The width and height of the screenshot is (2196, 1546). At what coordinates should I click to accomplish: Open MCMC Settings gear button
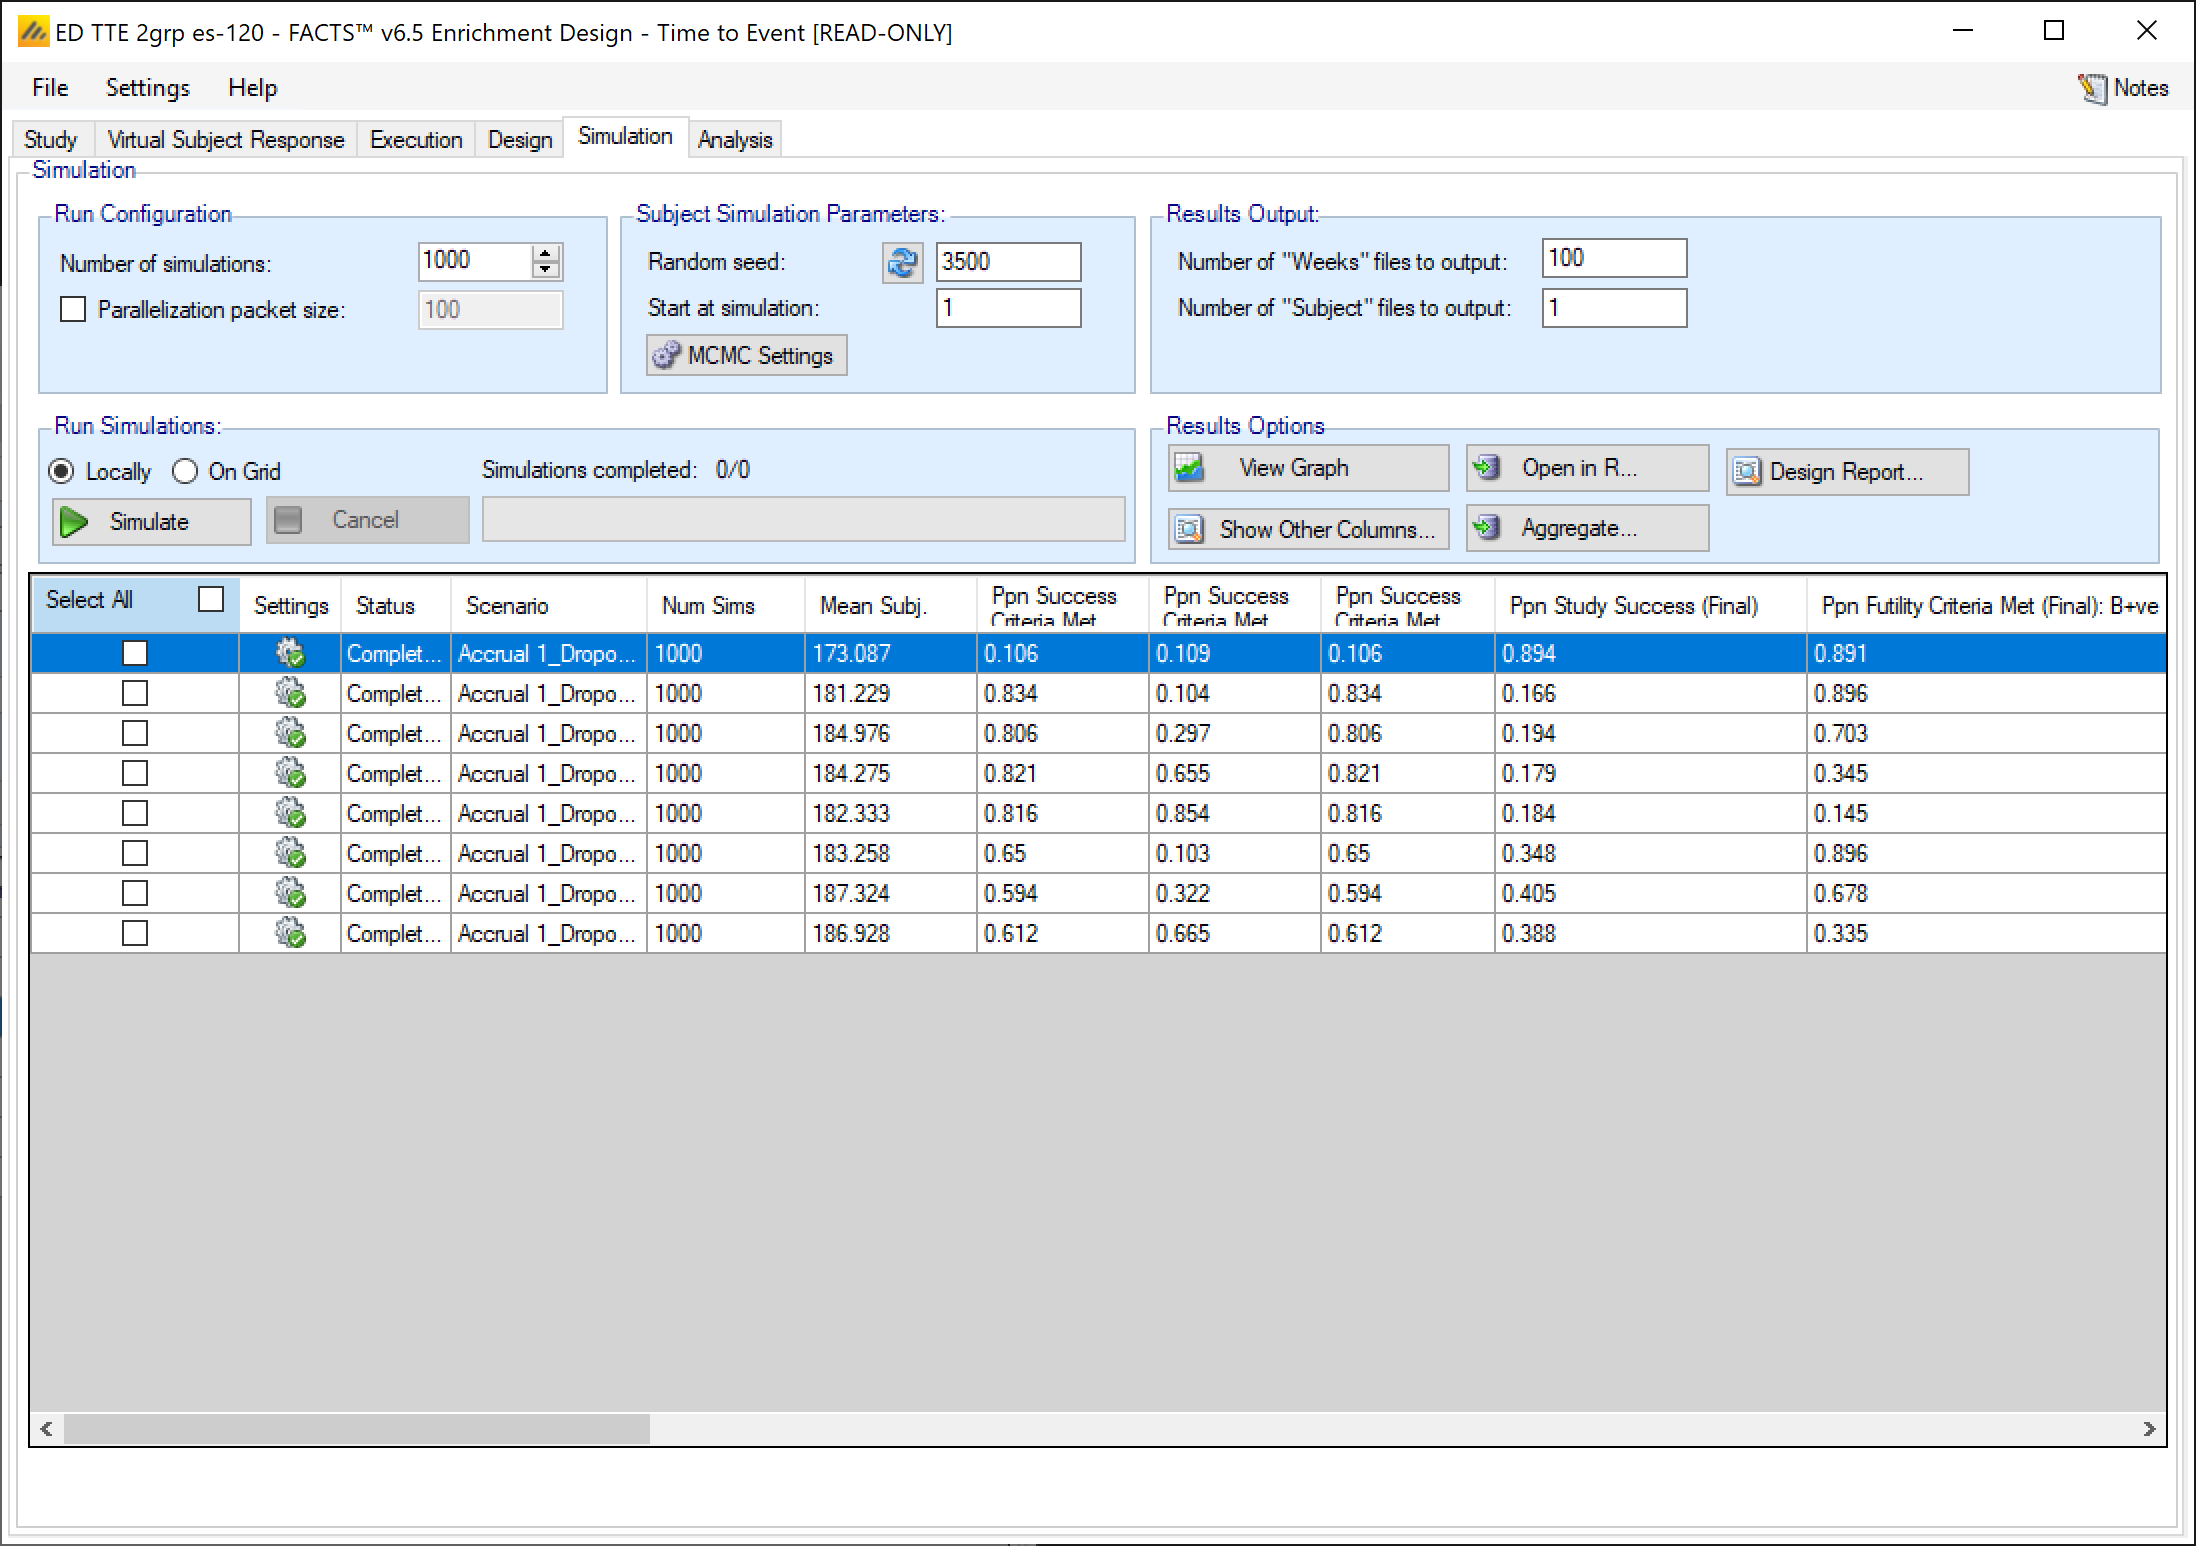pos(746,356)
